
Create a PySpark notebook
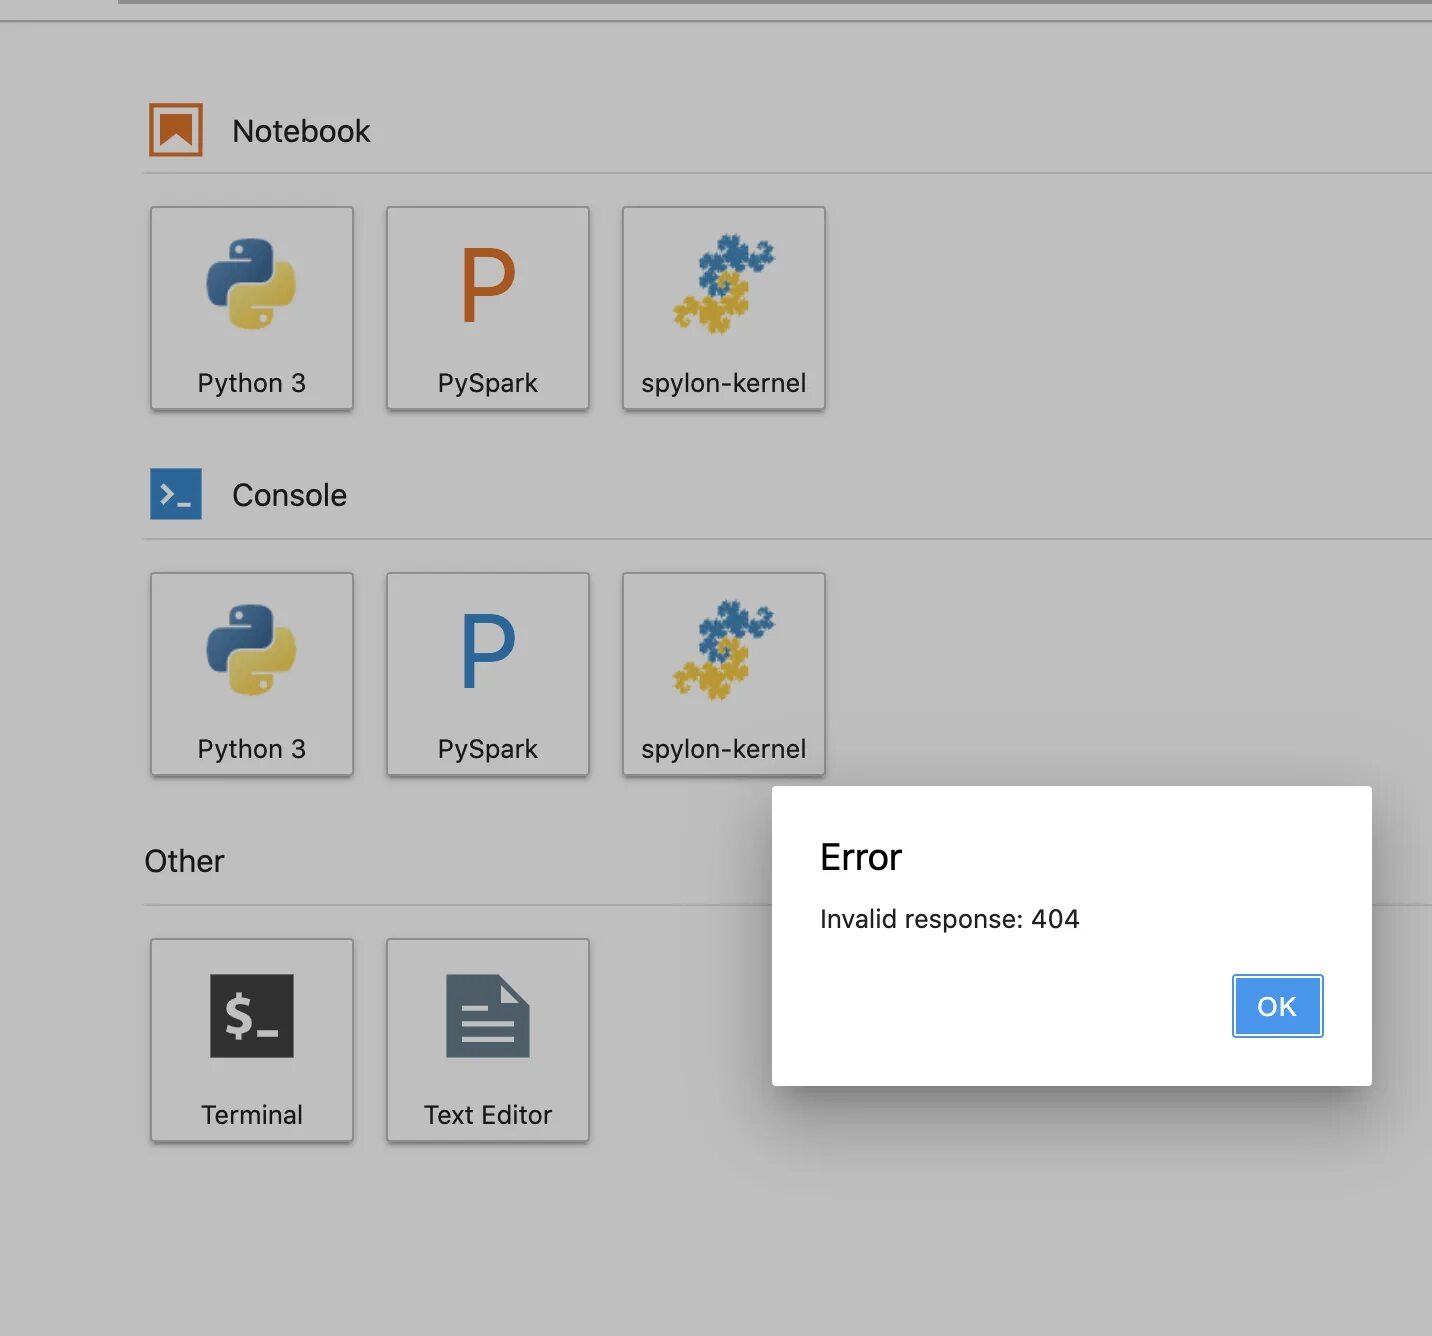pyautogui.click(x=488, y=308)
